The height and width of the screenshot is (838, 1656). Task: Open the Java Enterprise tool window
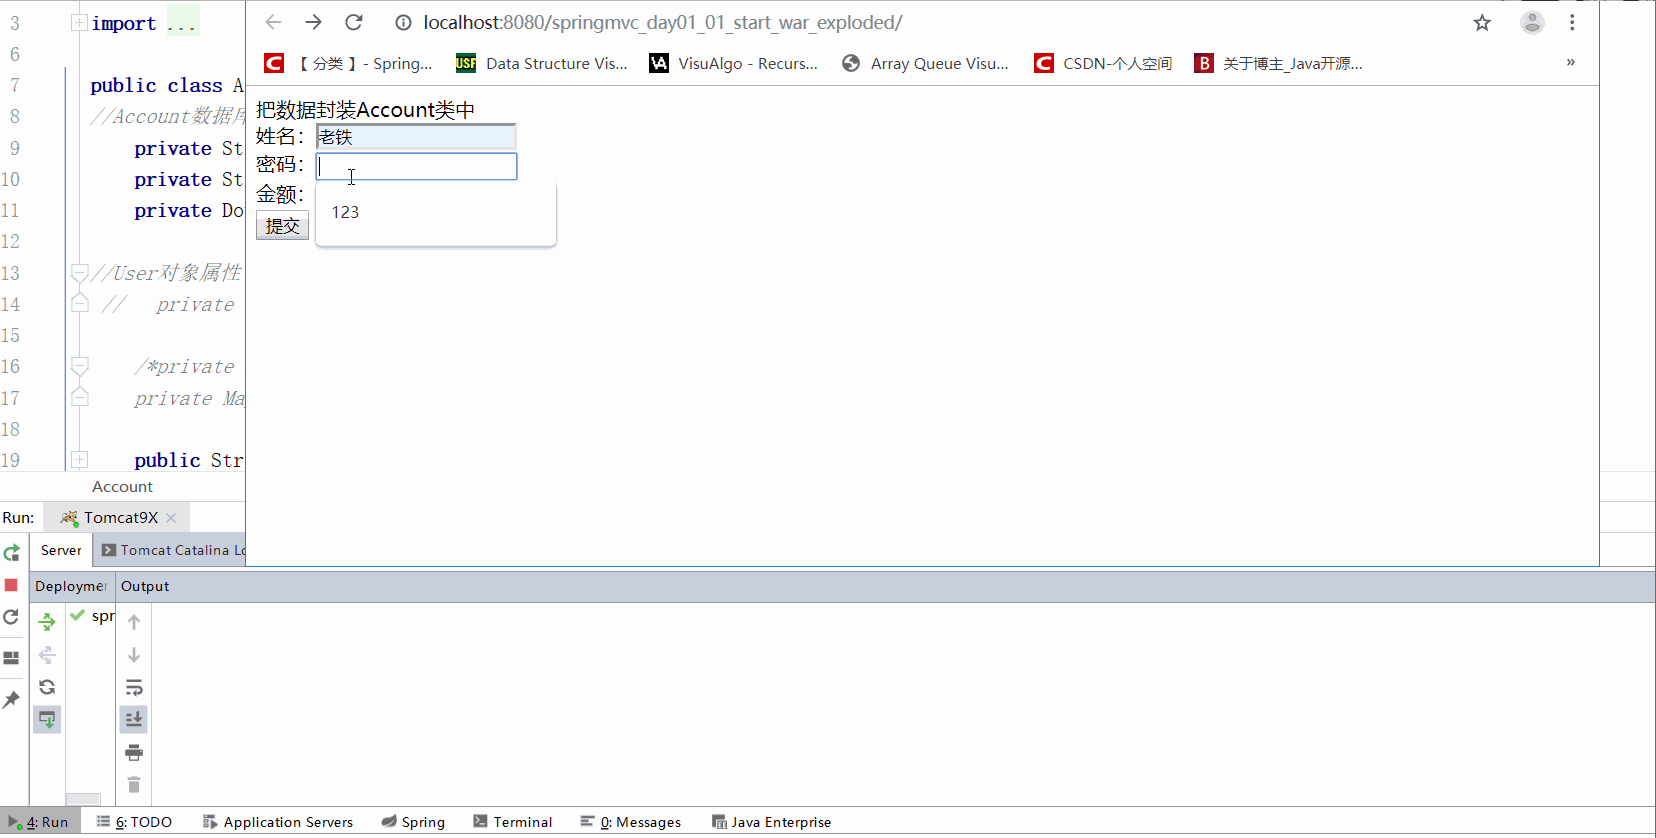(x=771, y=822)
